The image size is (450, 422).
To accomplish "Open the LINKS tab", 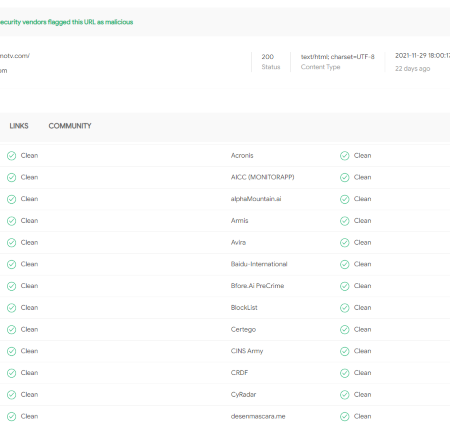I will 19,126.
